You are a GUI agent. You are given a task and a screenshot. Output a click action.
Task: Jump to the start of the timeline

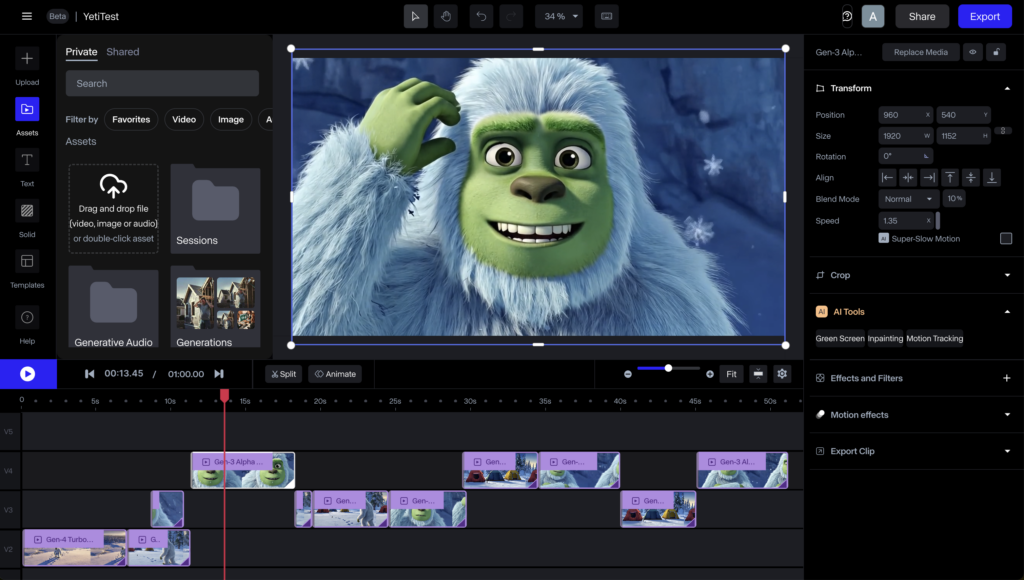89,374
